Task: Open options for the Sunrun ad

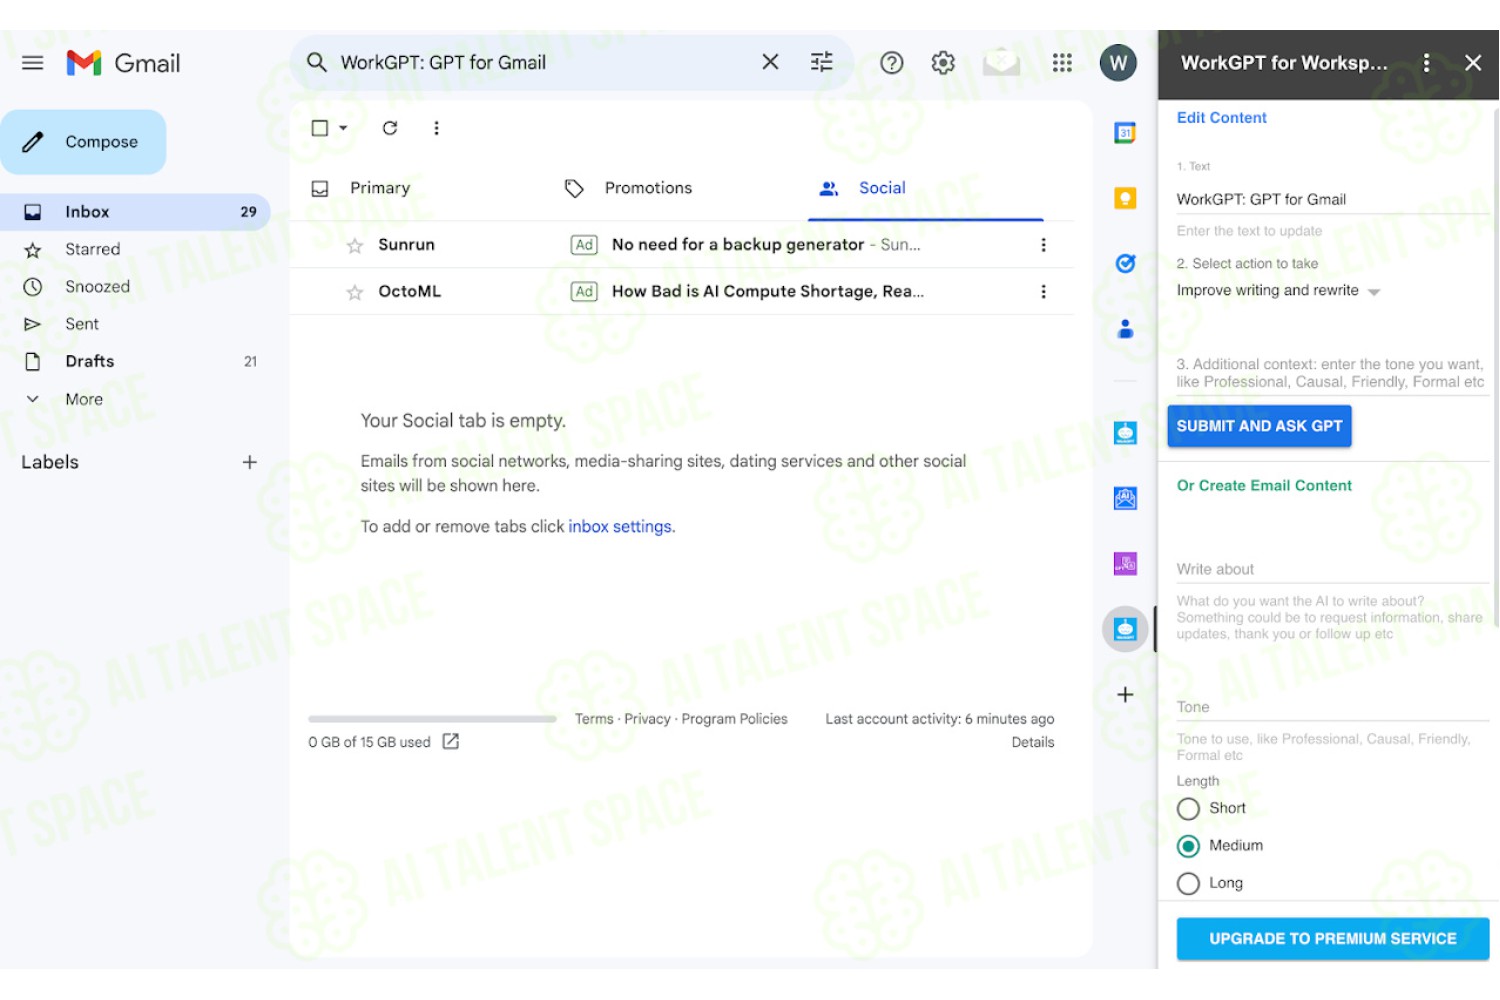Action: click(1043, 245)
